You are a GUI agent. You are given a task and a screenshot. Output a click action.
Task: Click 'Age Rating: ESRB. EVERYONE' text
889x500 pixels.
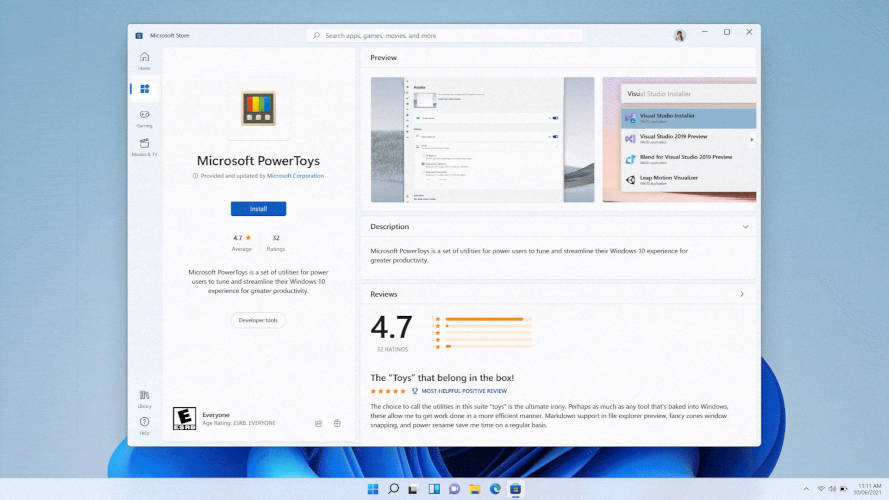239,423
